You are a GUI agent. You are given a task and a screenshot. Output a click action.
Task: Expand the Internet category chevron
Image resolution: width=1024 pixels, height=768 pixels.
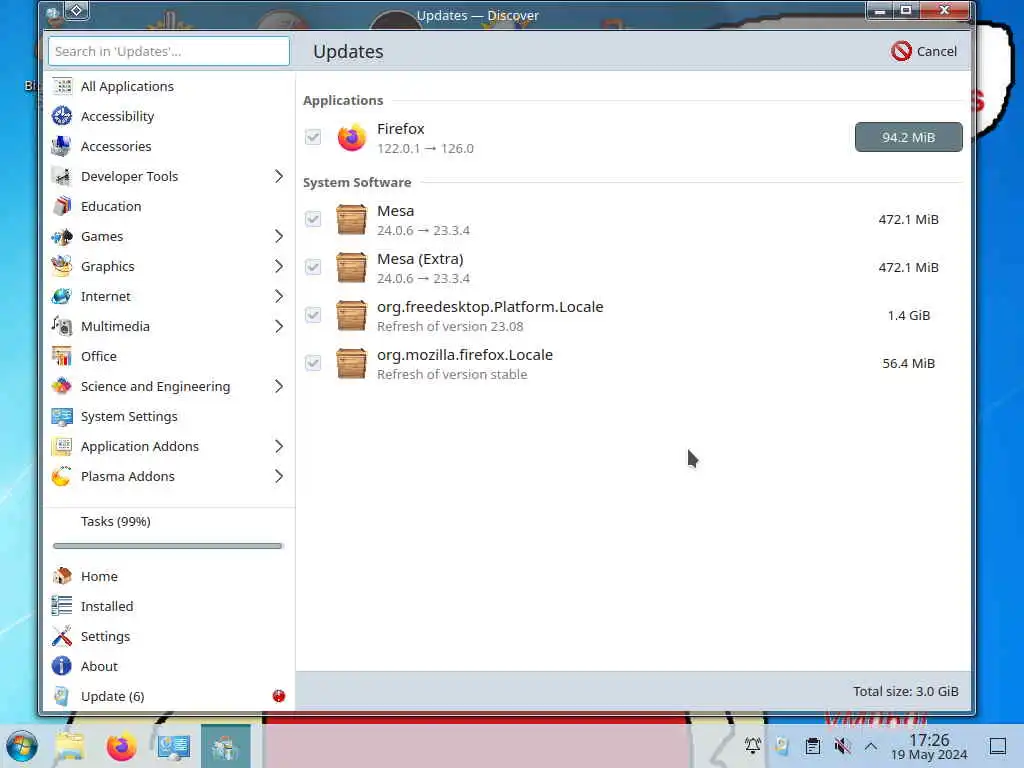pos(279,296)
